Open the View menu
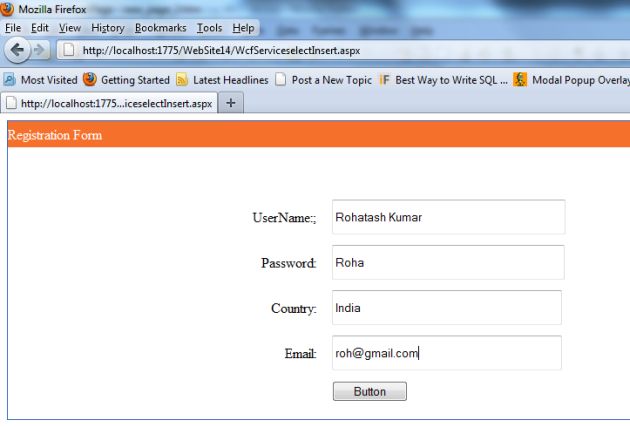Screen dimensions: 630x427 pos(70,28)
